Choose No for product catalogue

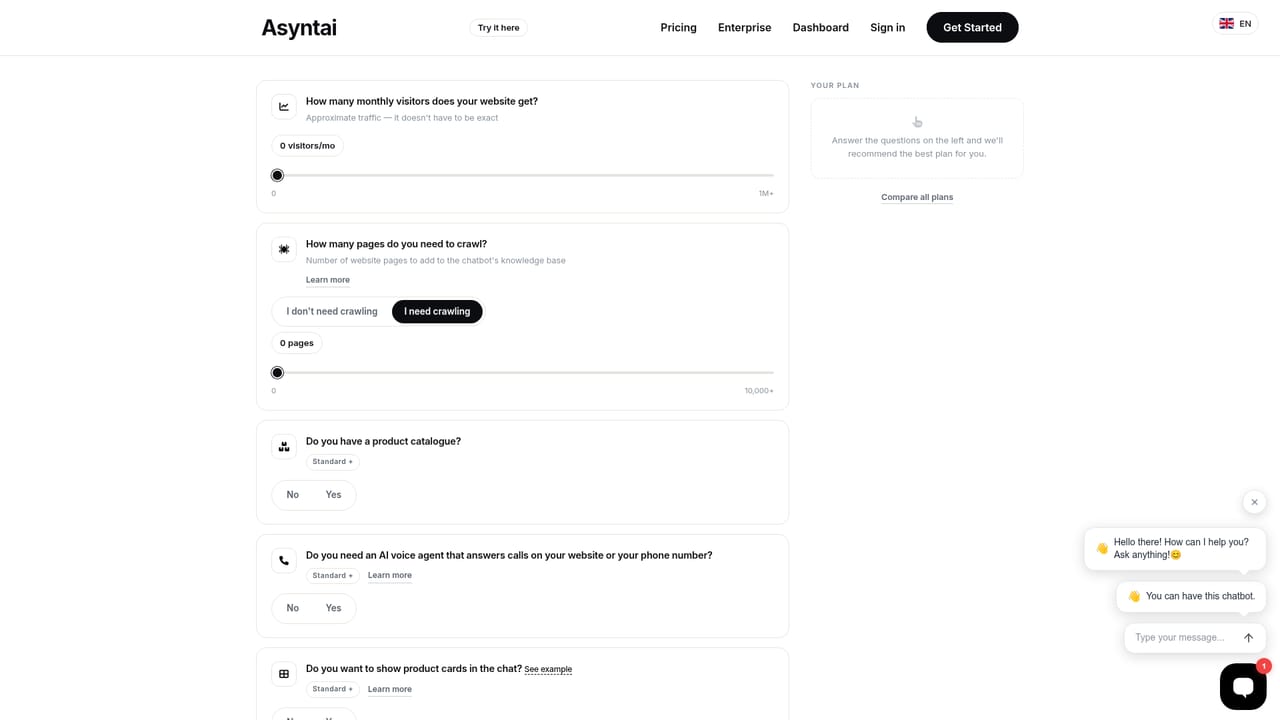tap(293, 495)
